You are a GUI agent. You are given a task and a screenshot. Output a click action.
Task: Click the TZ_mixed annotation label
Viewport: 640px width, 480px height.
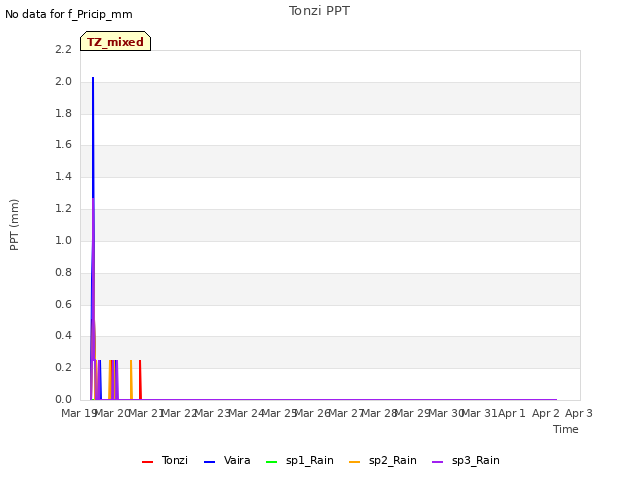tap(116, 41)
